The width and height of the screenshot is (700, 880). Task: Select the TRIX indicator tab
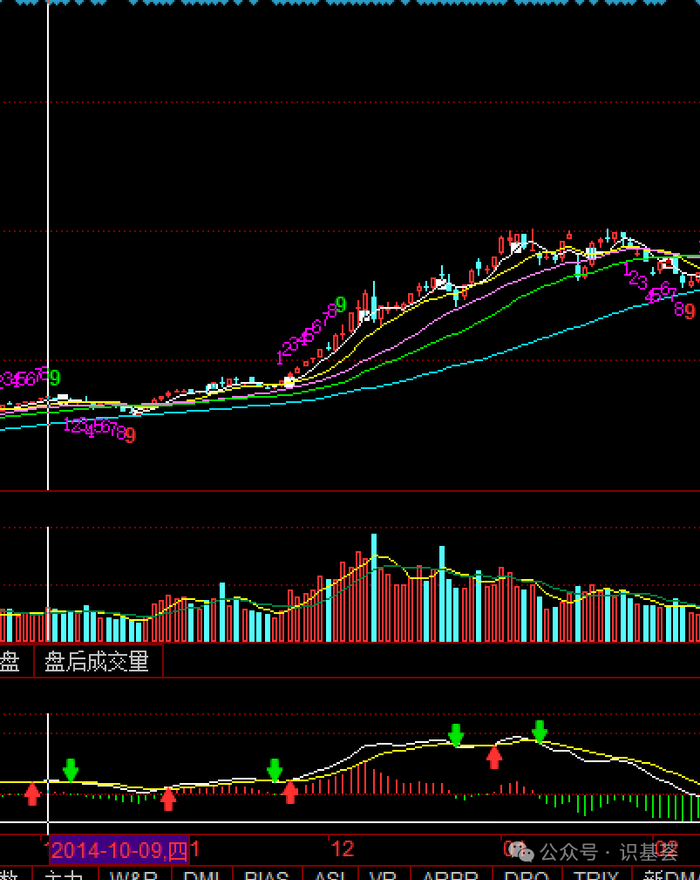[x=596, y=874]
